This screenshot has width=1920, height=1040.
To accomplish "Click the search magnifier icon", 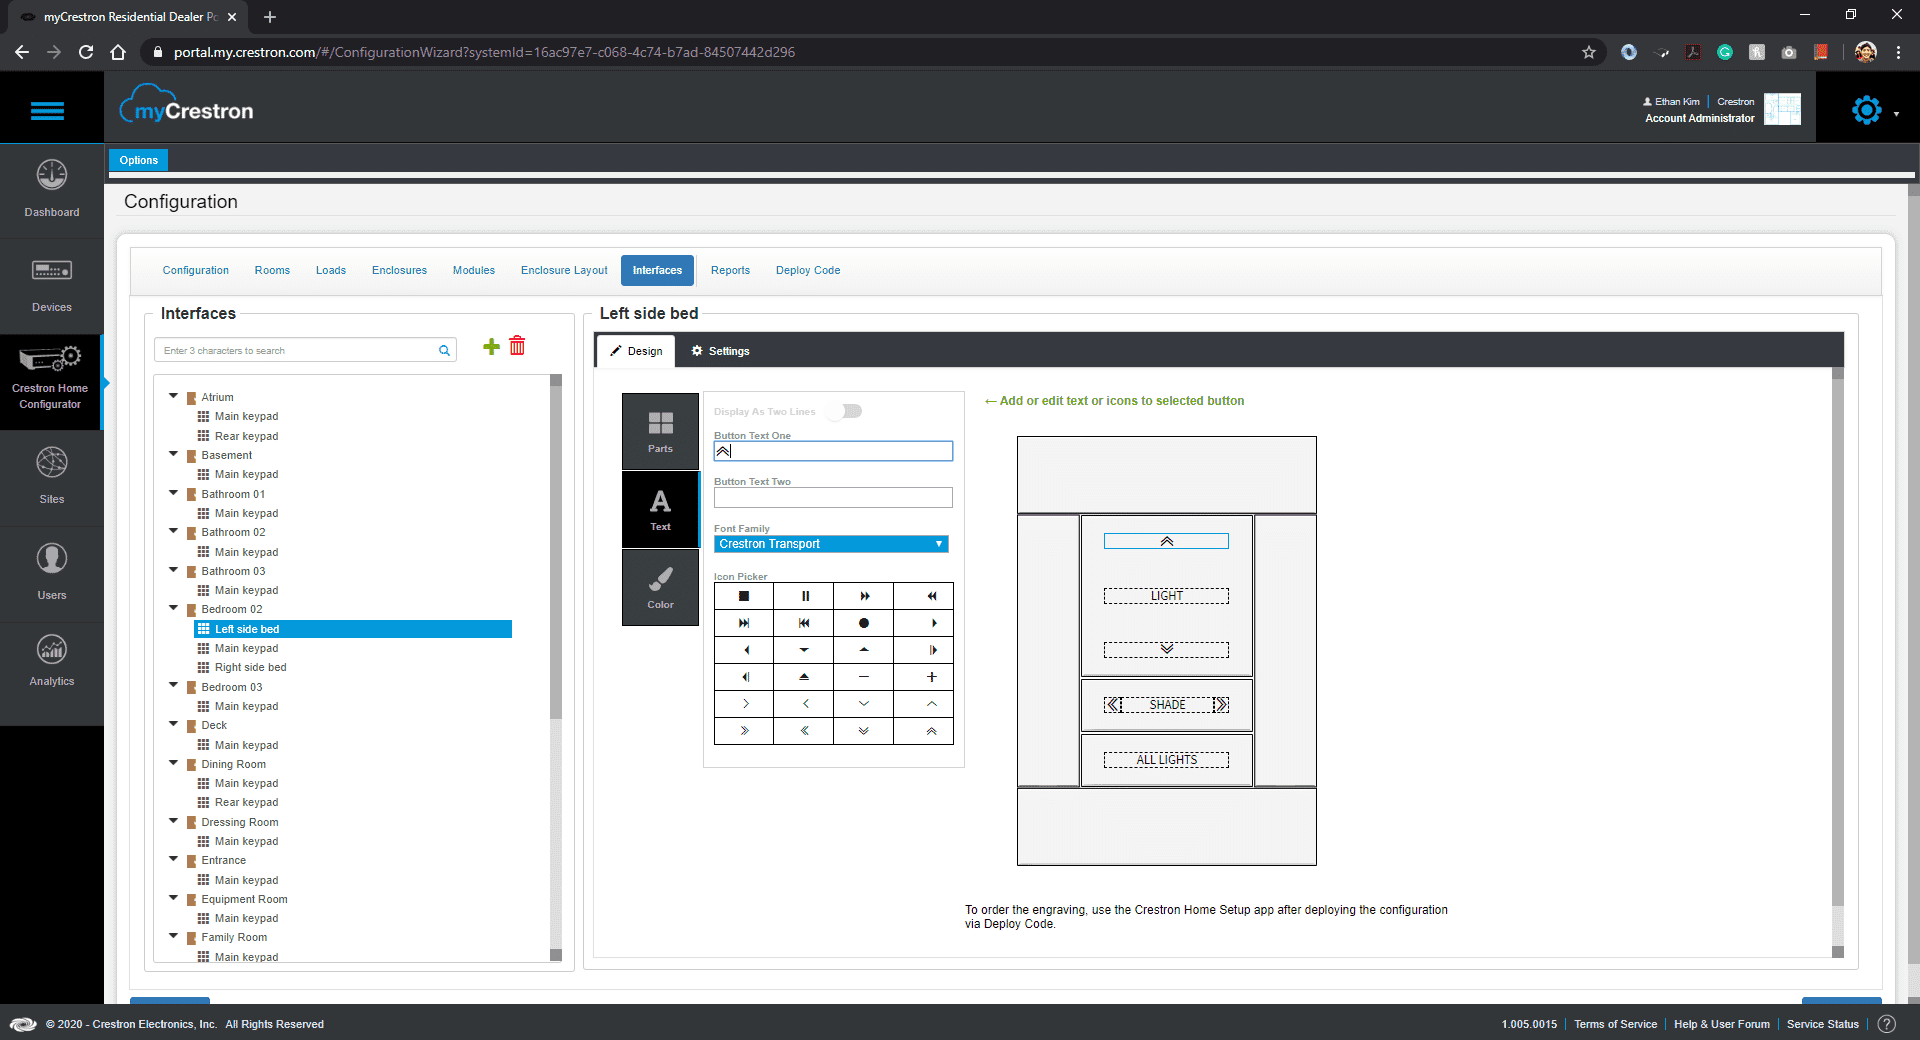I will click(444, 351).
